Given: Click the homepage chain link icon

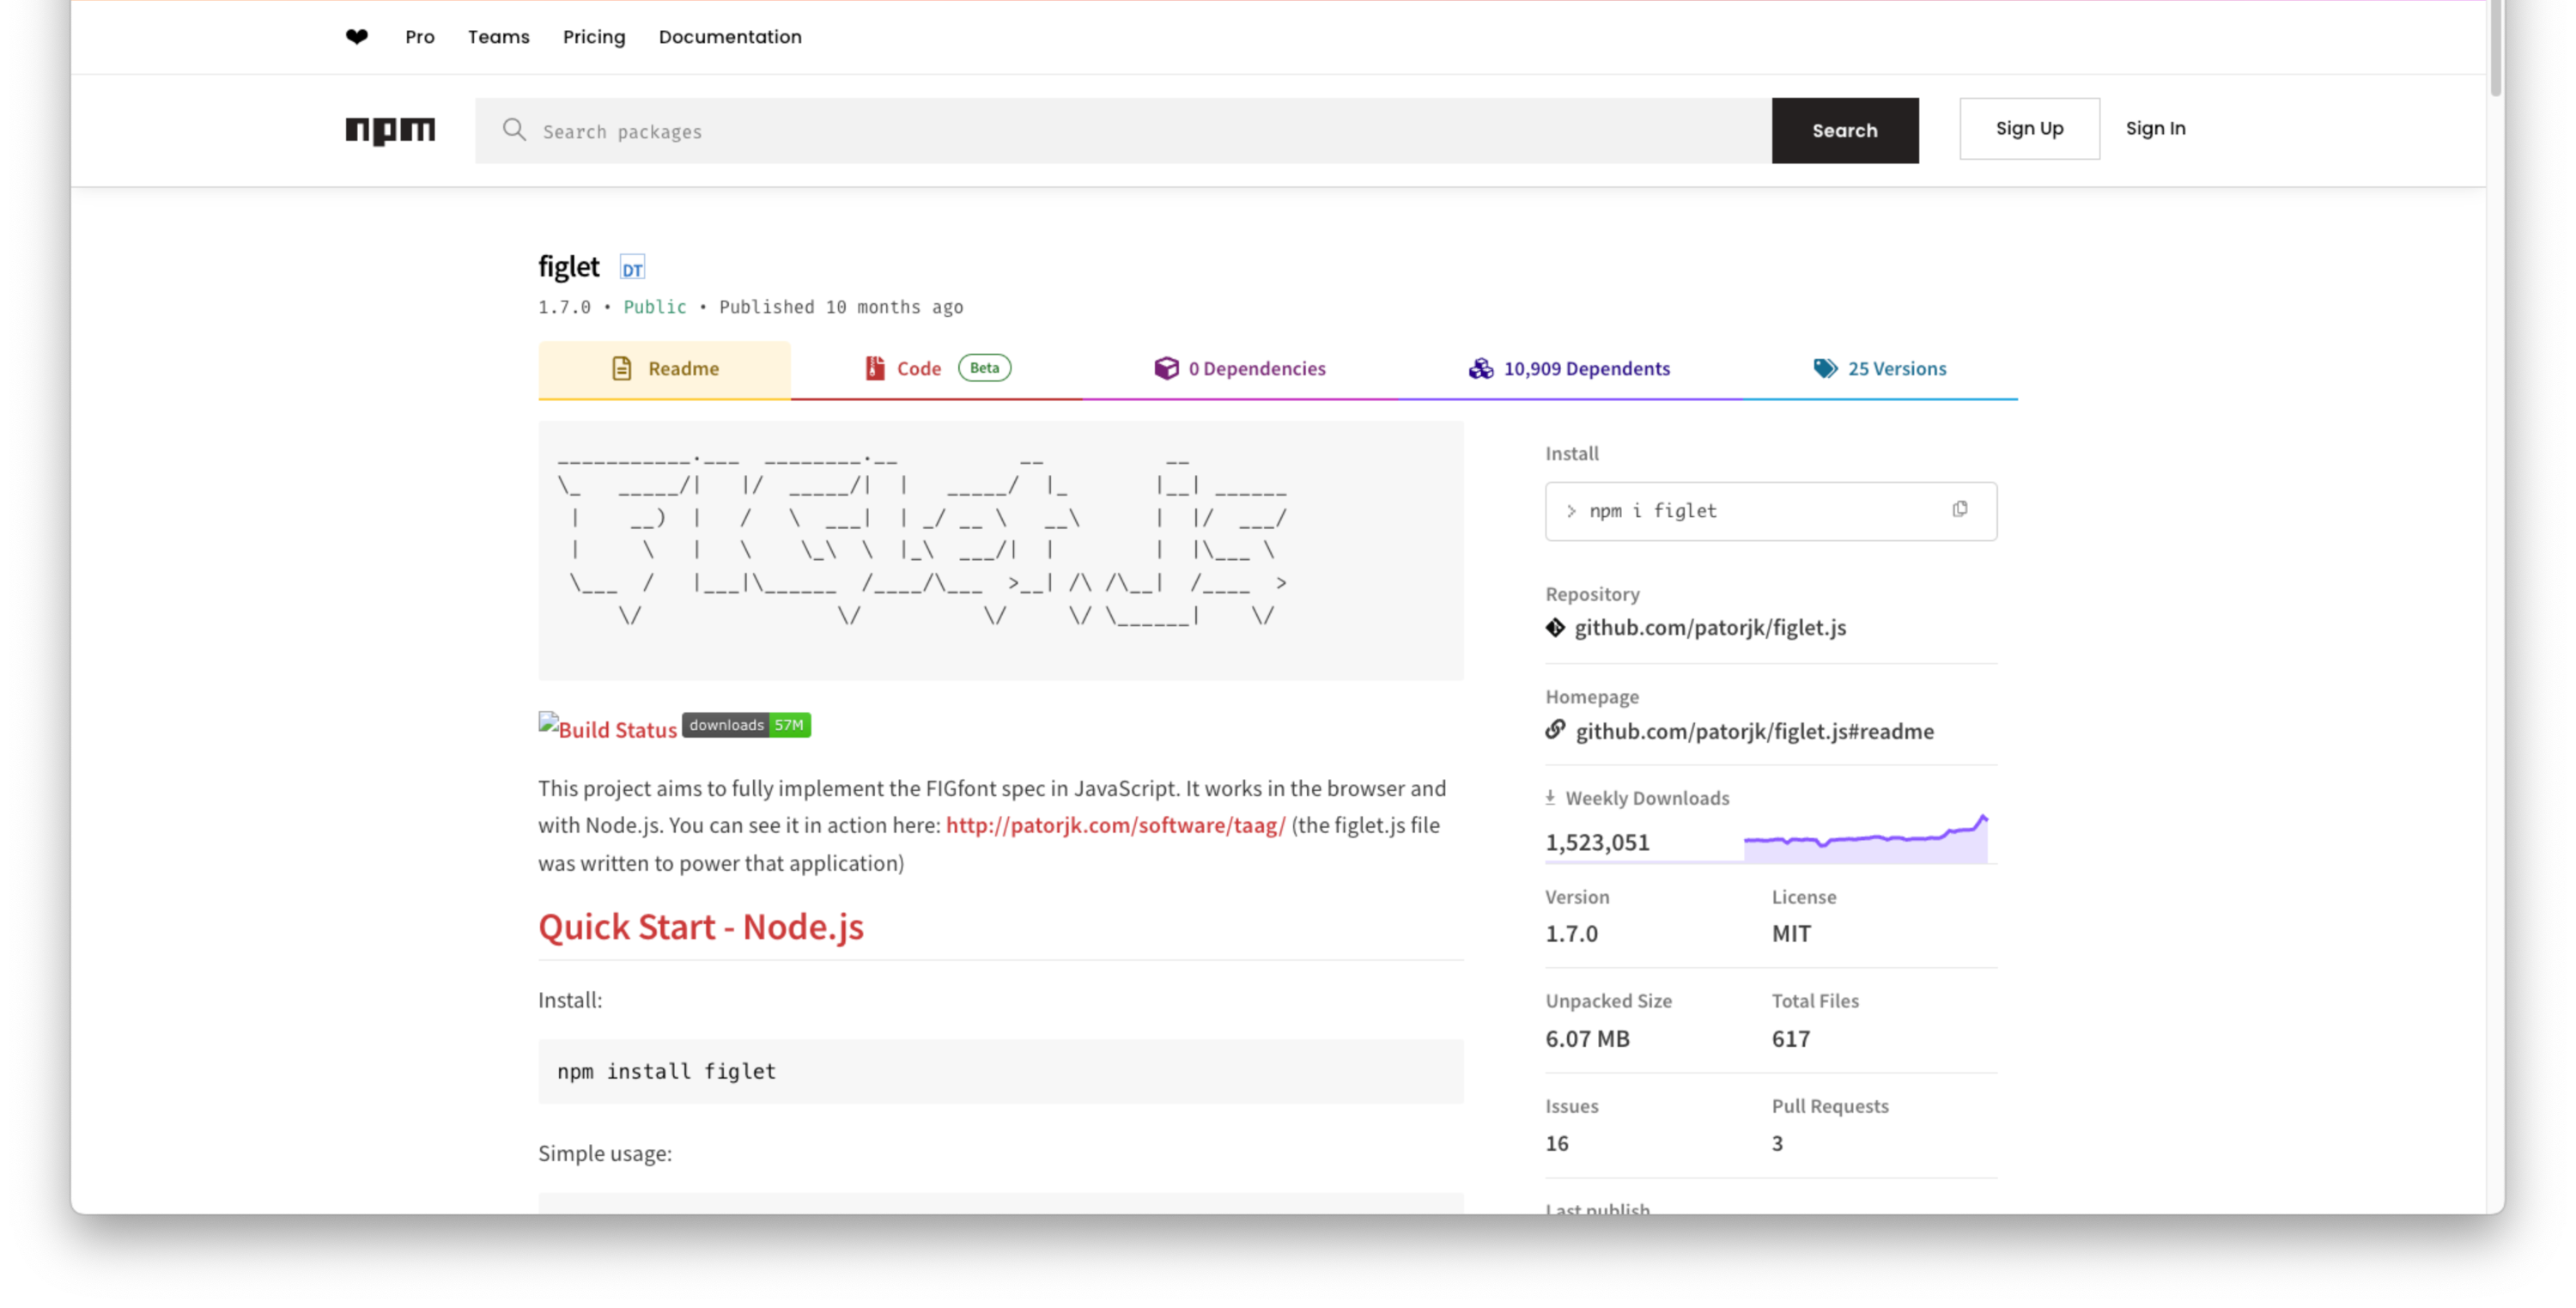Looking at the screenshot, I should (x=1555, y=731).
